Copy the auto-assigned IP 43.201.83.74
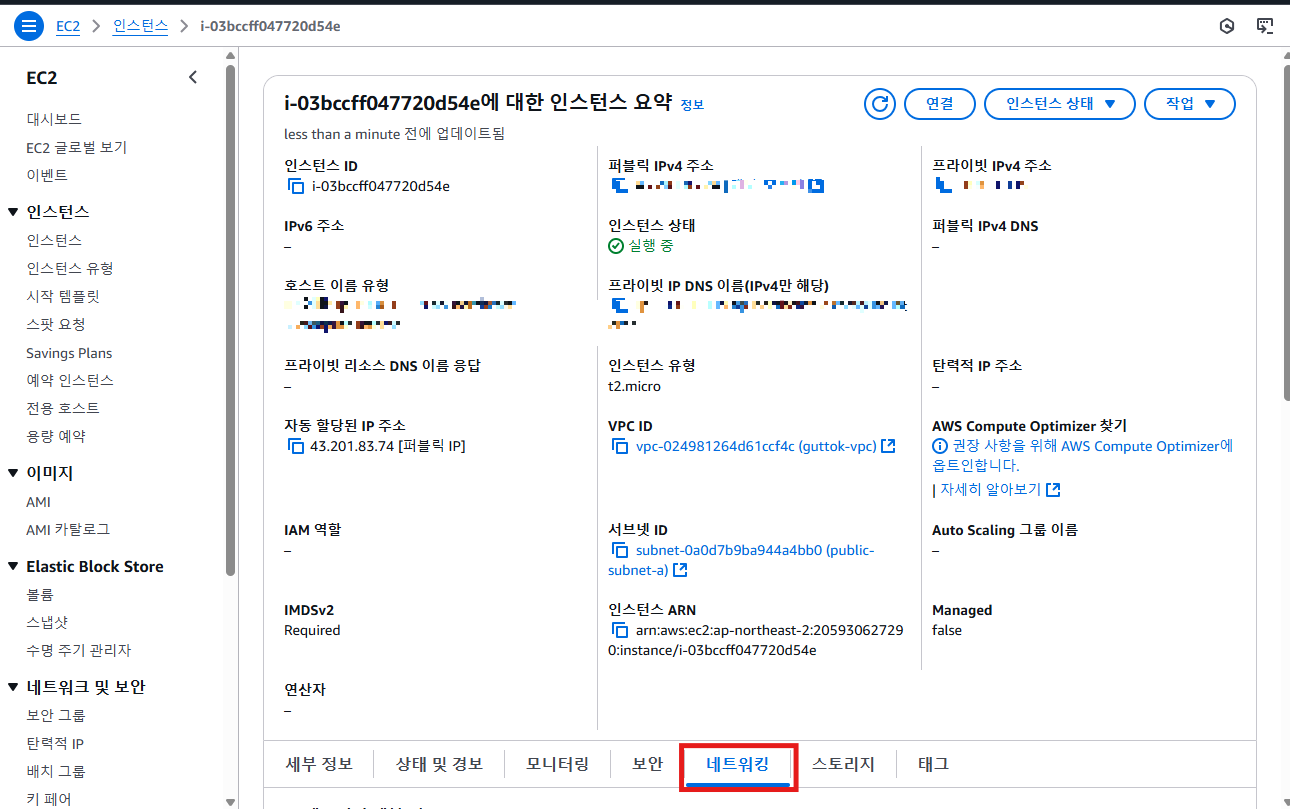The width and height of the screenshot is (1290, 809). point(295,446)
